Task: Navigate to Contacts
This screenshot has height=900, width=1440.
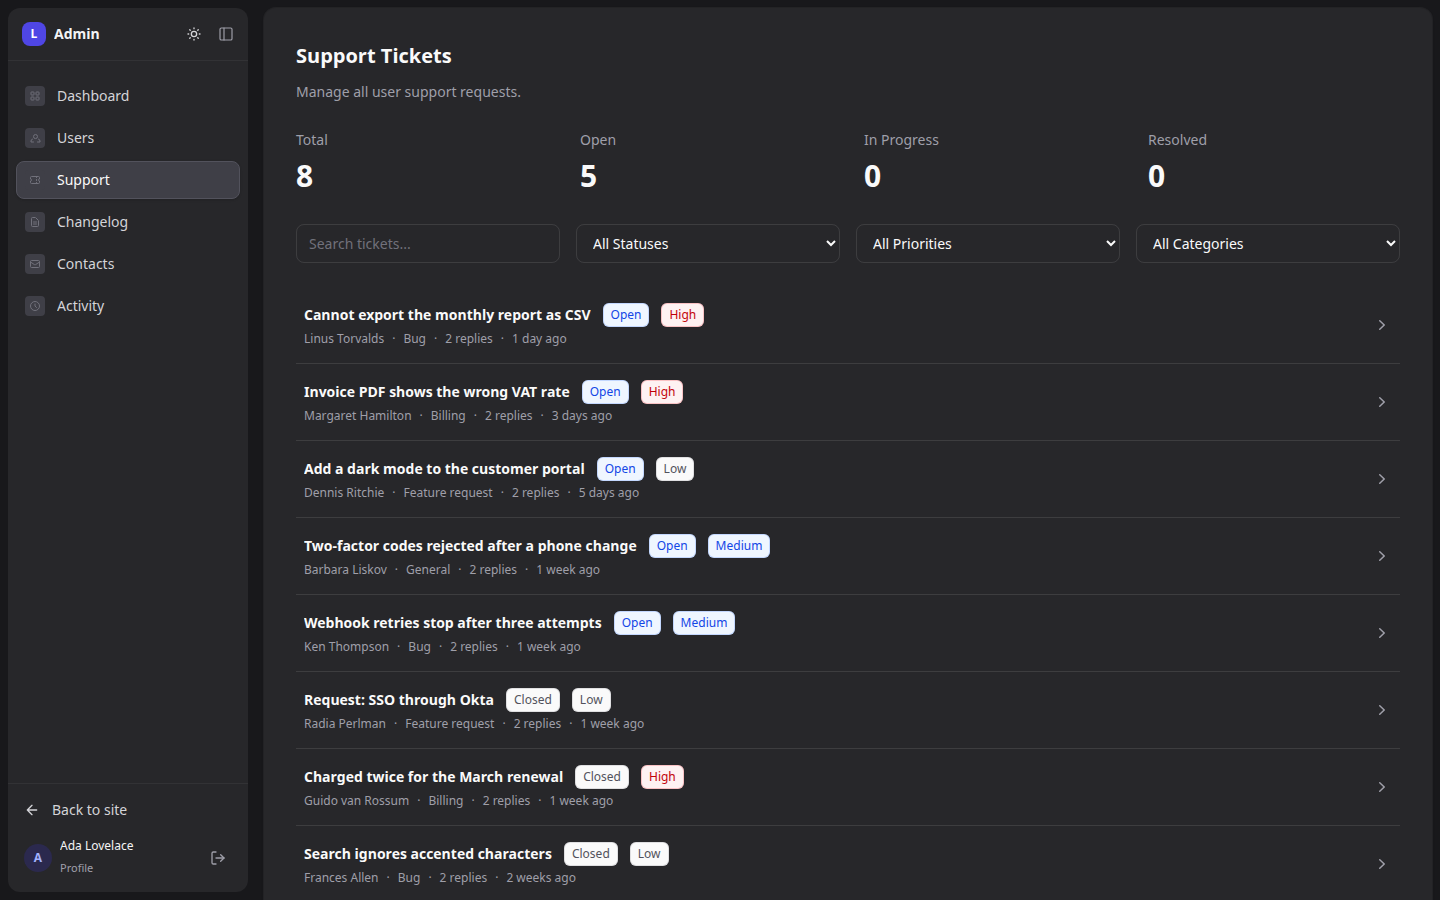Action: tap(128, 264)
